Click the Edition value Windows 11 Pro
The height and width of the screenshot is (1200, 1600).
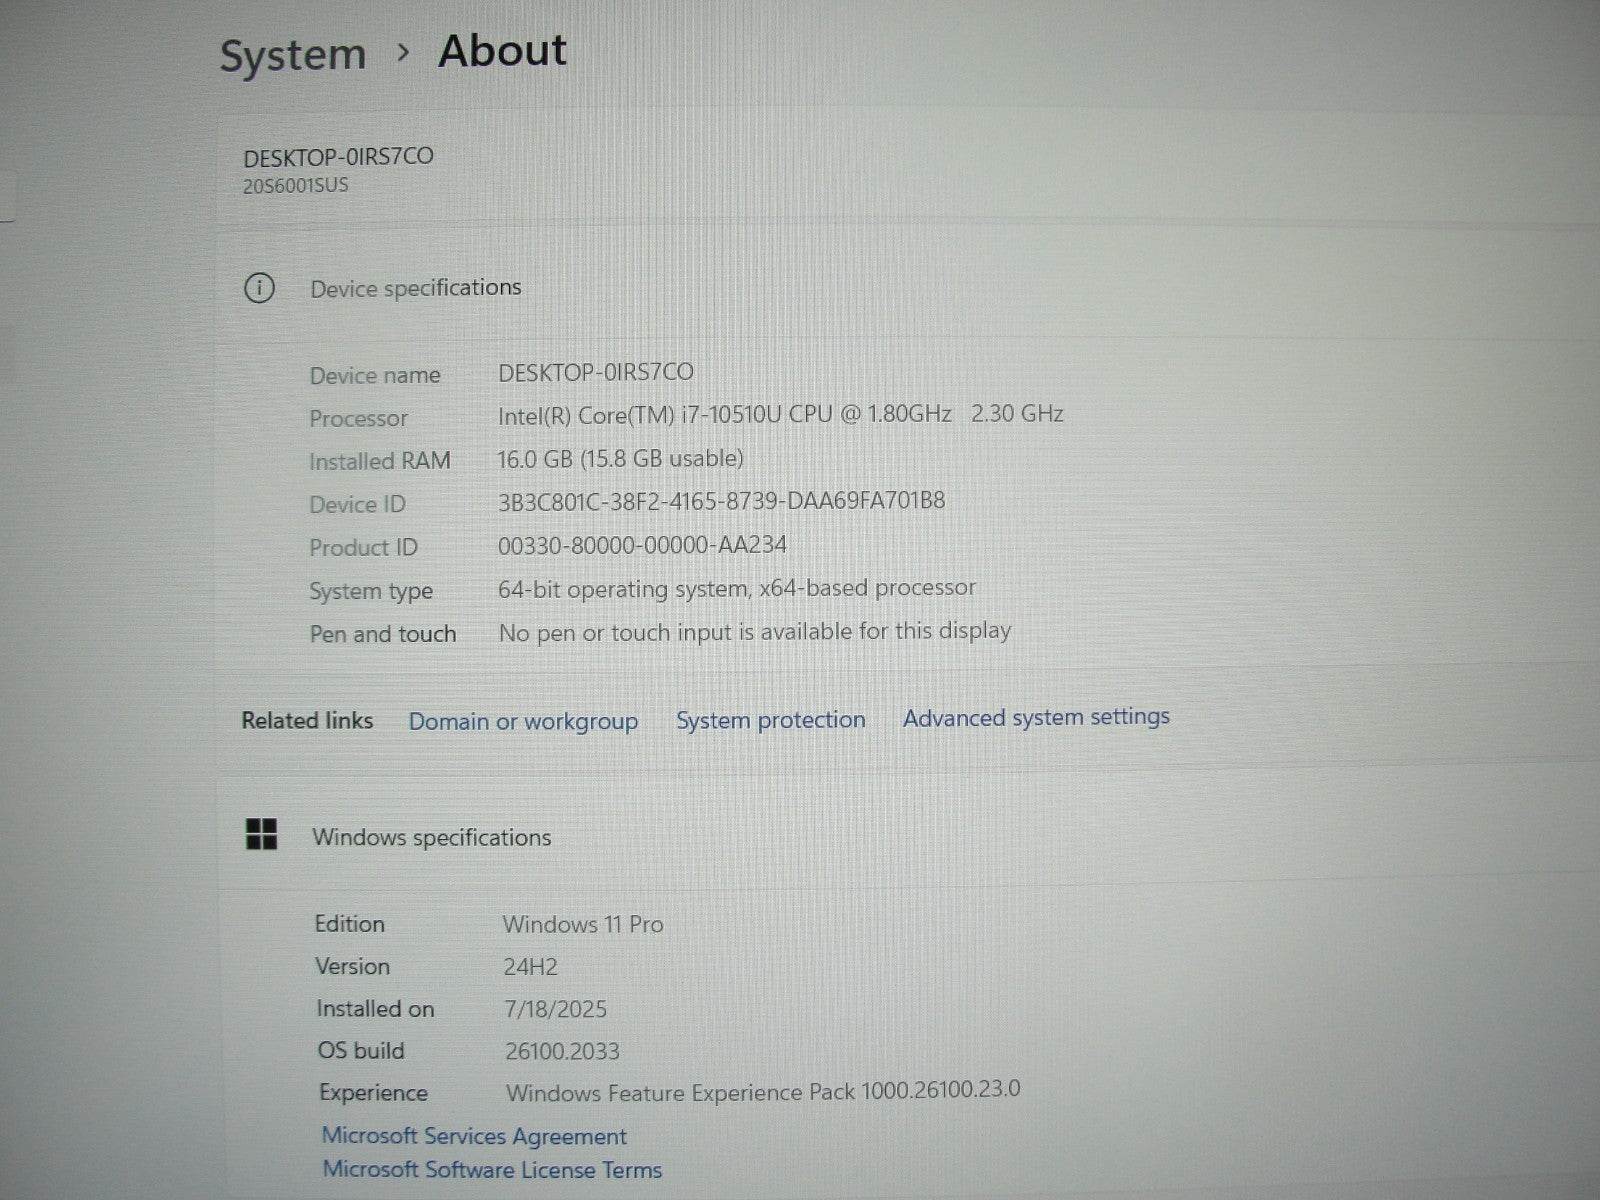pyautogui.click(x=583, y=924)
